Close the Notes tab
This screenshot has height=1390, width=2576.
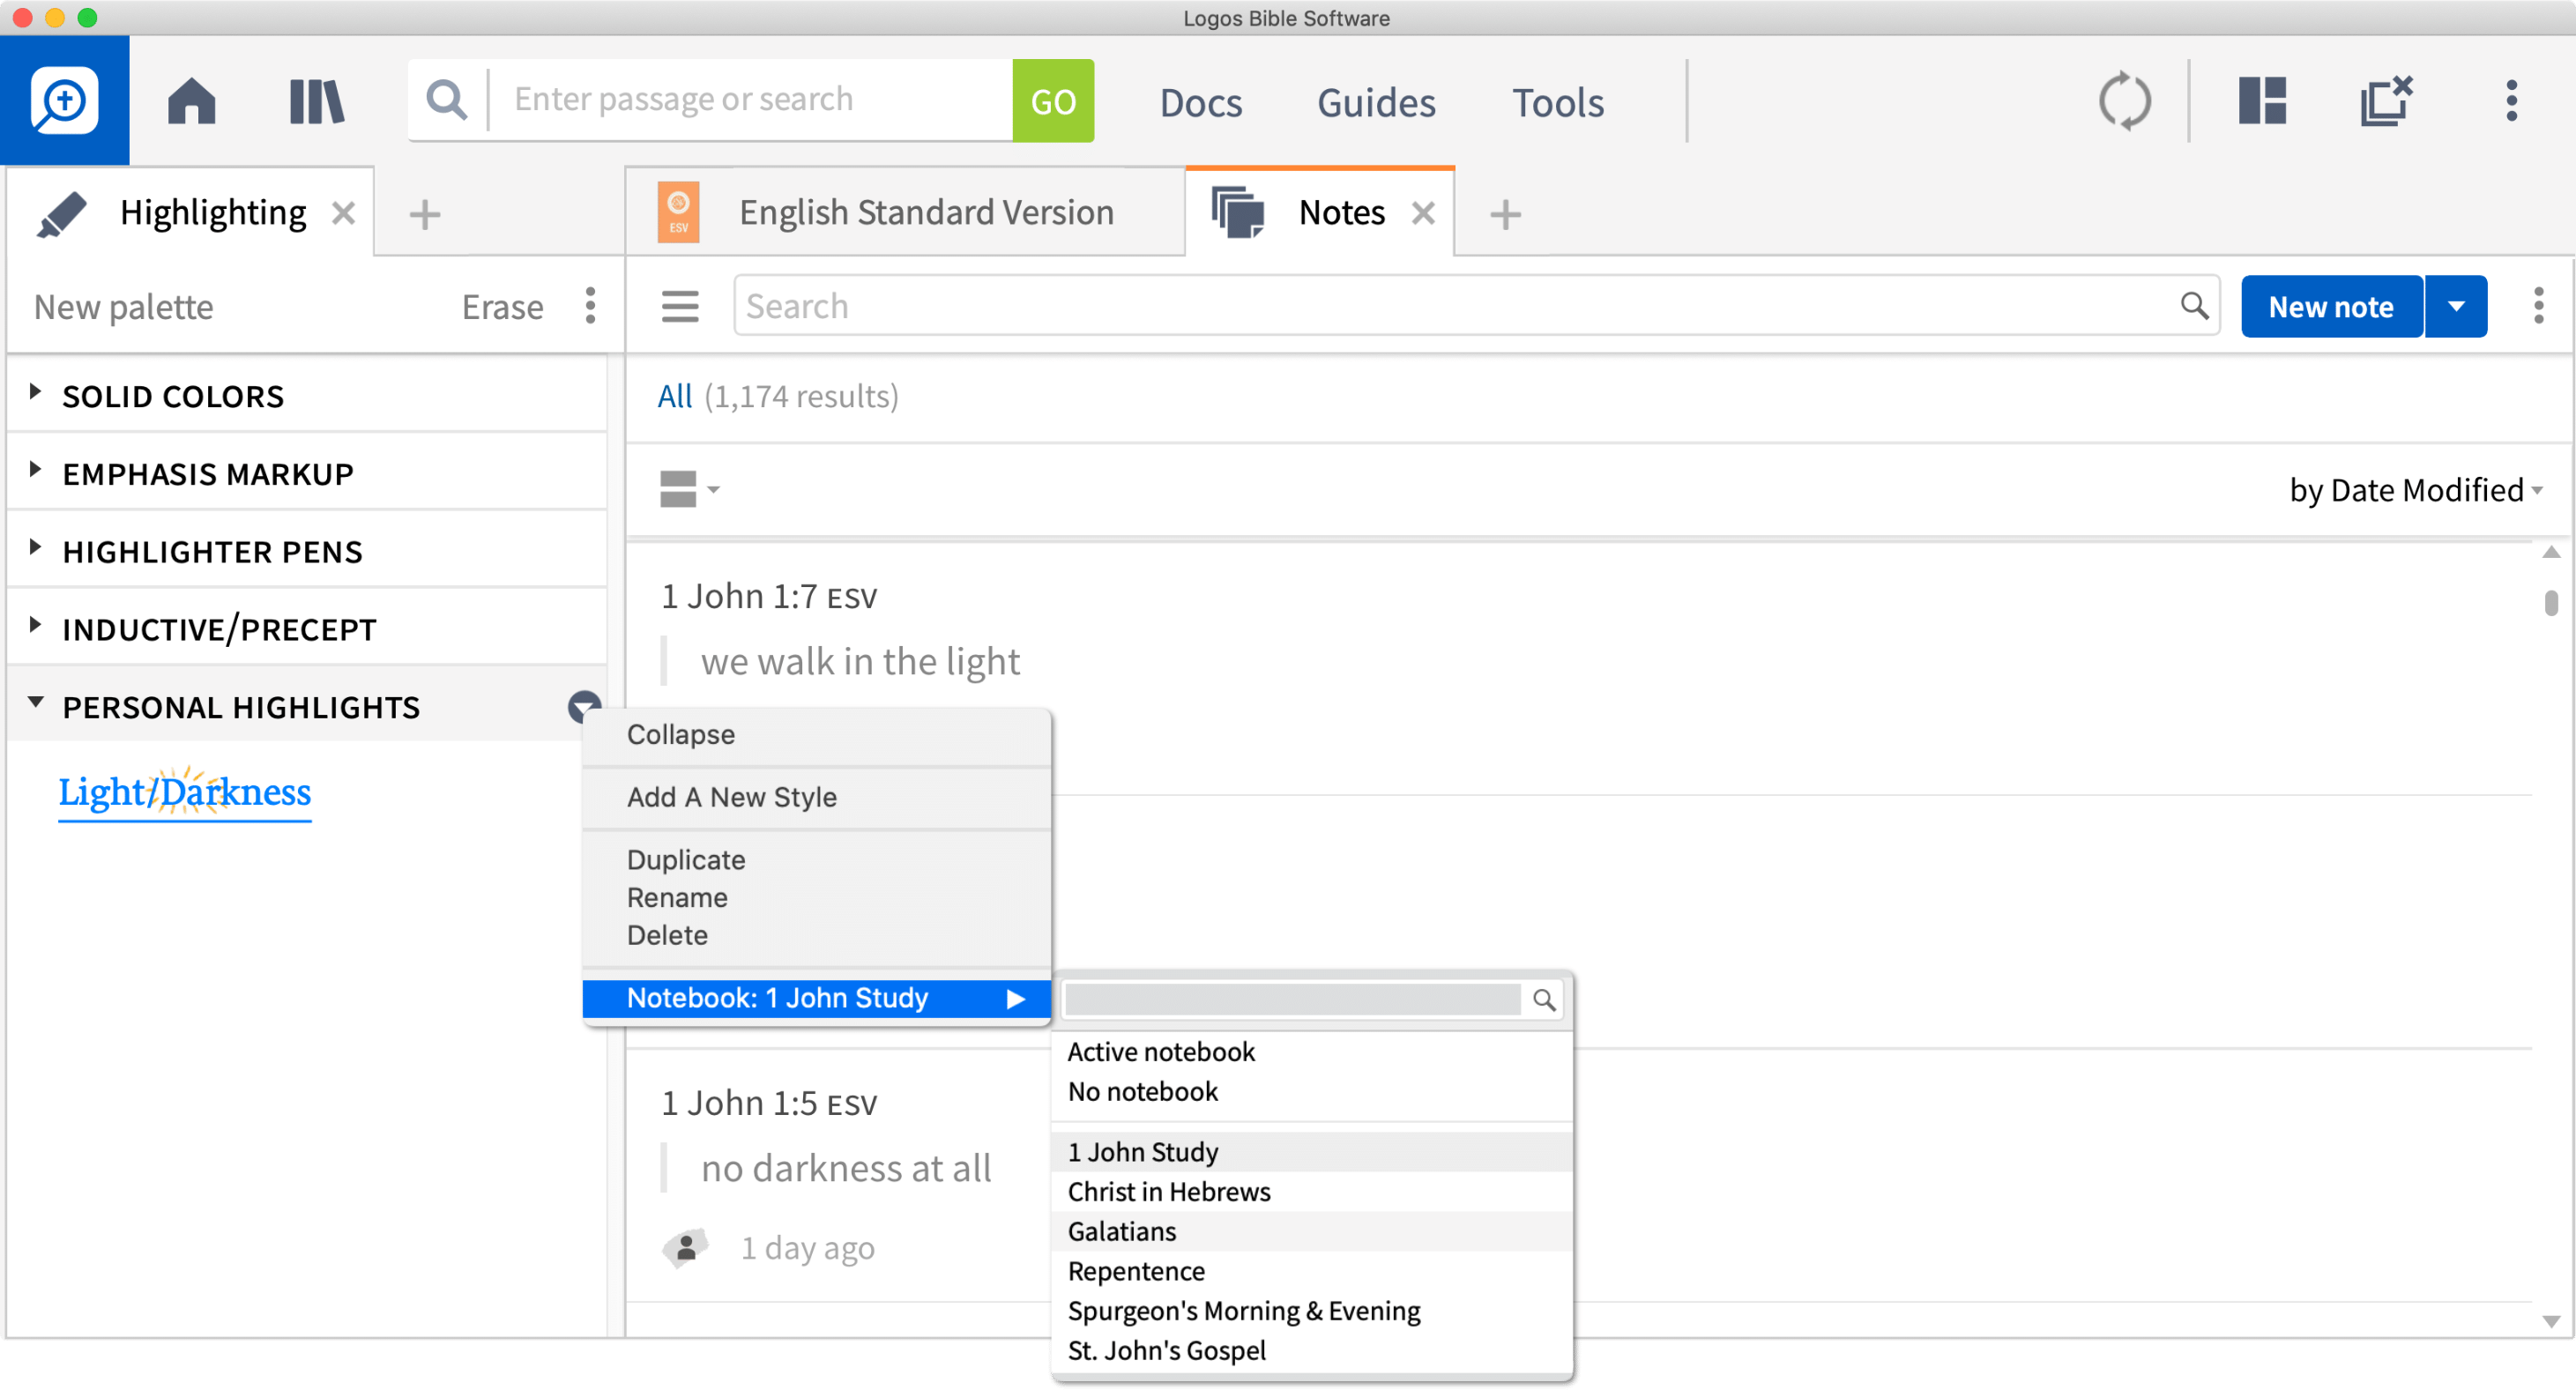1423,213
